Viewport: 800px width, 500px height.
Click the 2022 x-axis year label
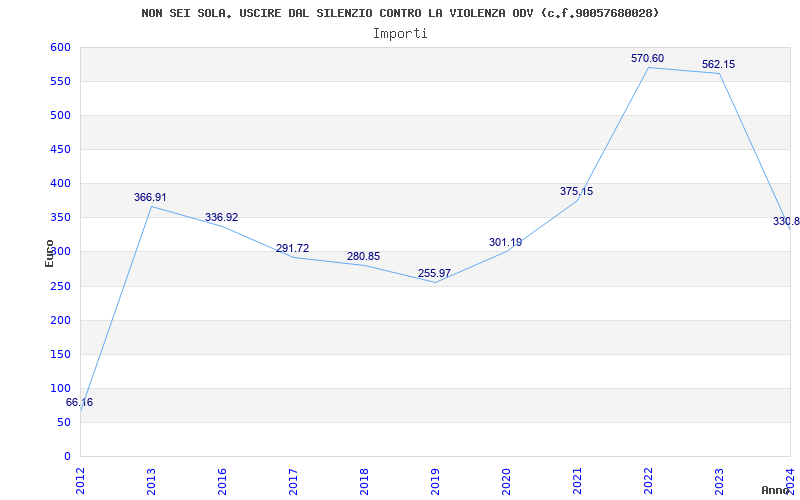pos(647,480)
